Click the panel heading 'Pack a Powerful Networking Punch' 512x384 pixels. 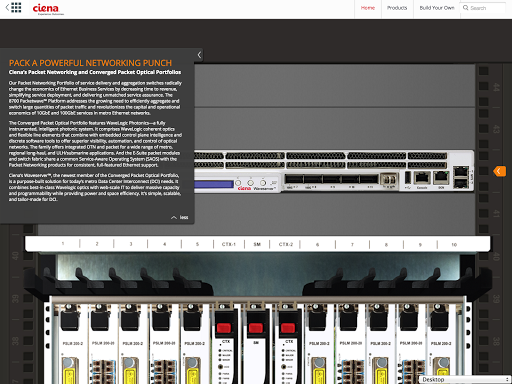90,63
